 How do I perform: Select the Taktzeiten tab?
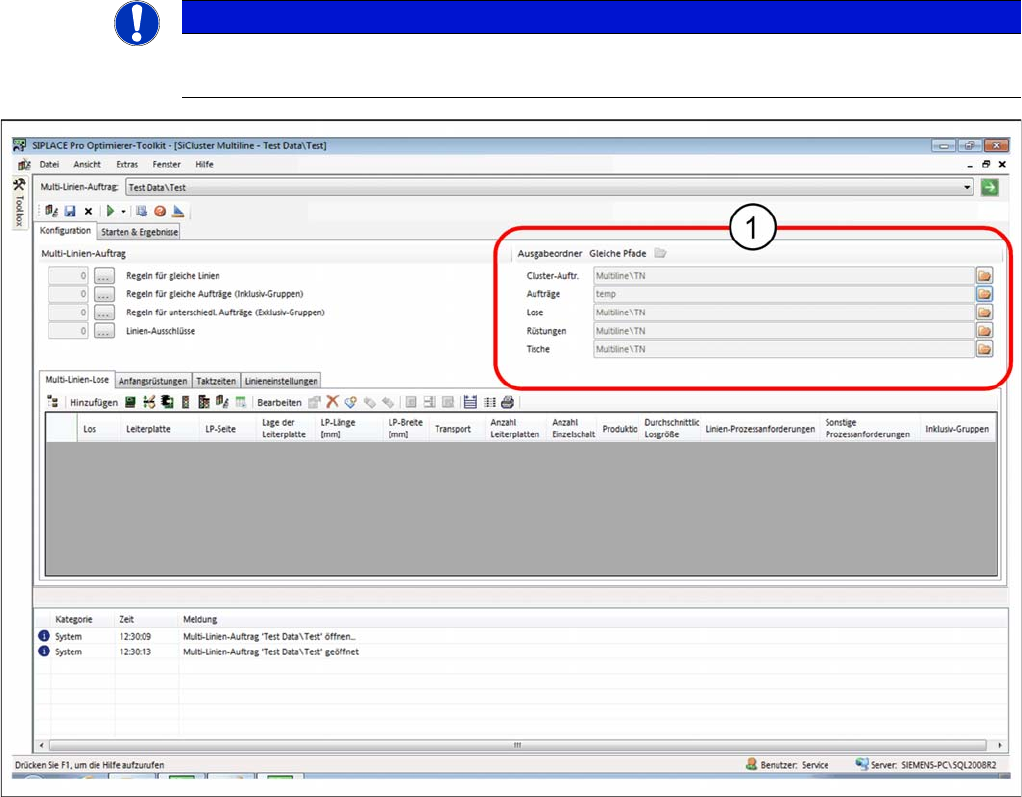pyautogui.click(x=216, y=381)
